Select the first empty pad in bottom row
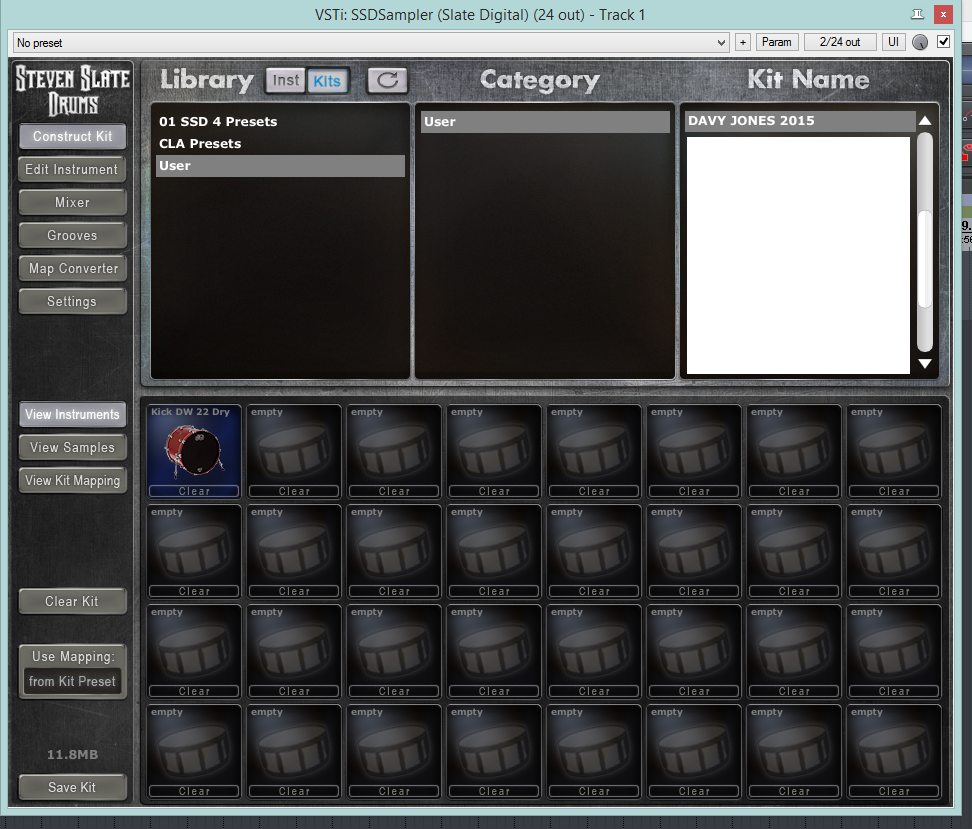 pyautogui.click(x=194, y=751)
